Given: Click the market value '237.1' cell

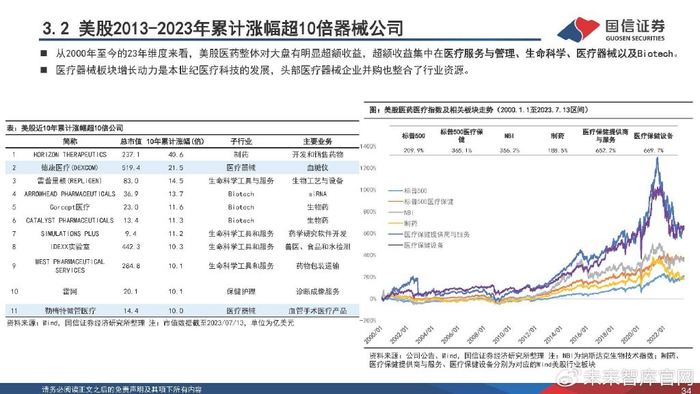Looking at the screenshot, I should [130, 154].
